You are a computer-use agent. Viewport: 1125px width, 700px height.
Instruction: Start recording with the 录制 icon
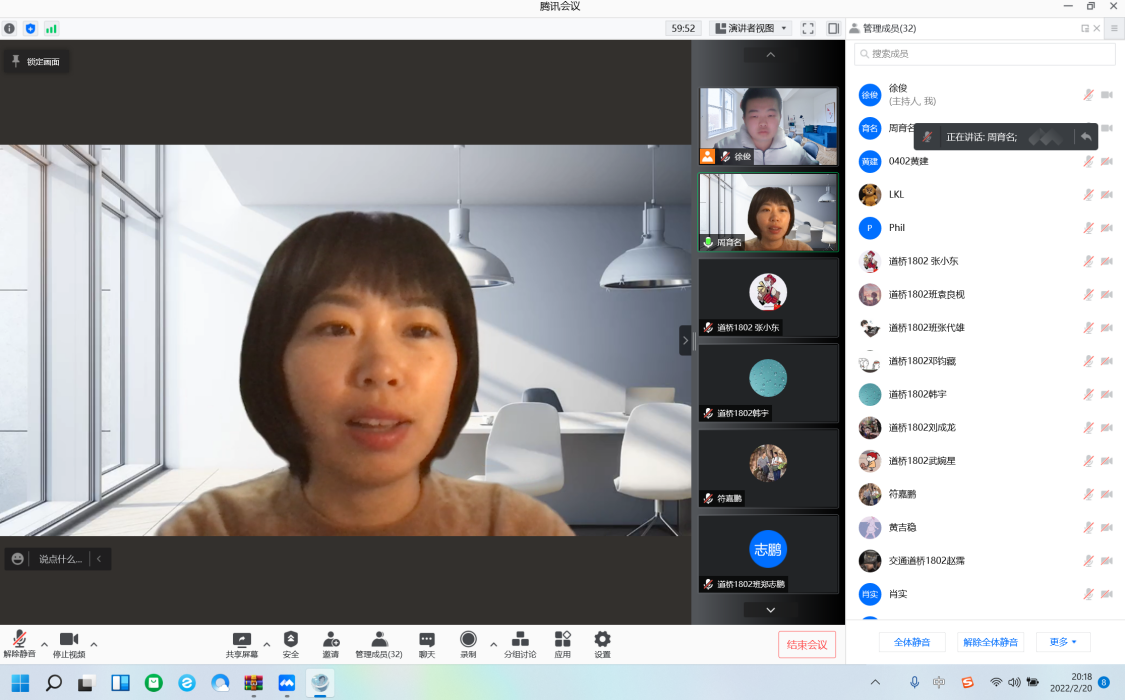coord(468,640)
